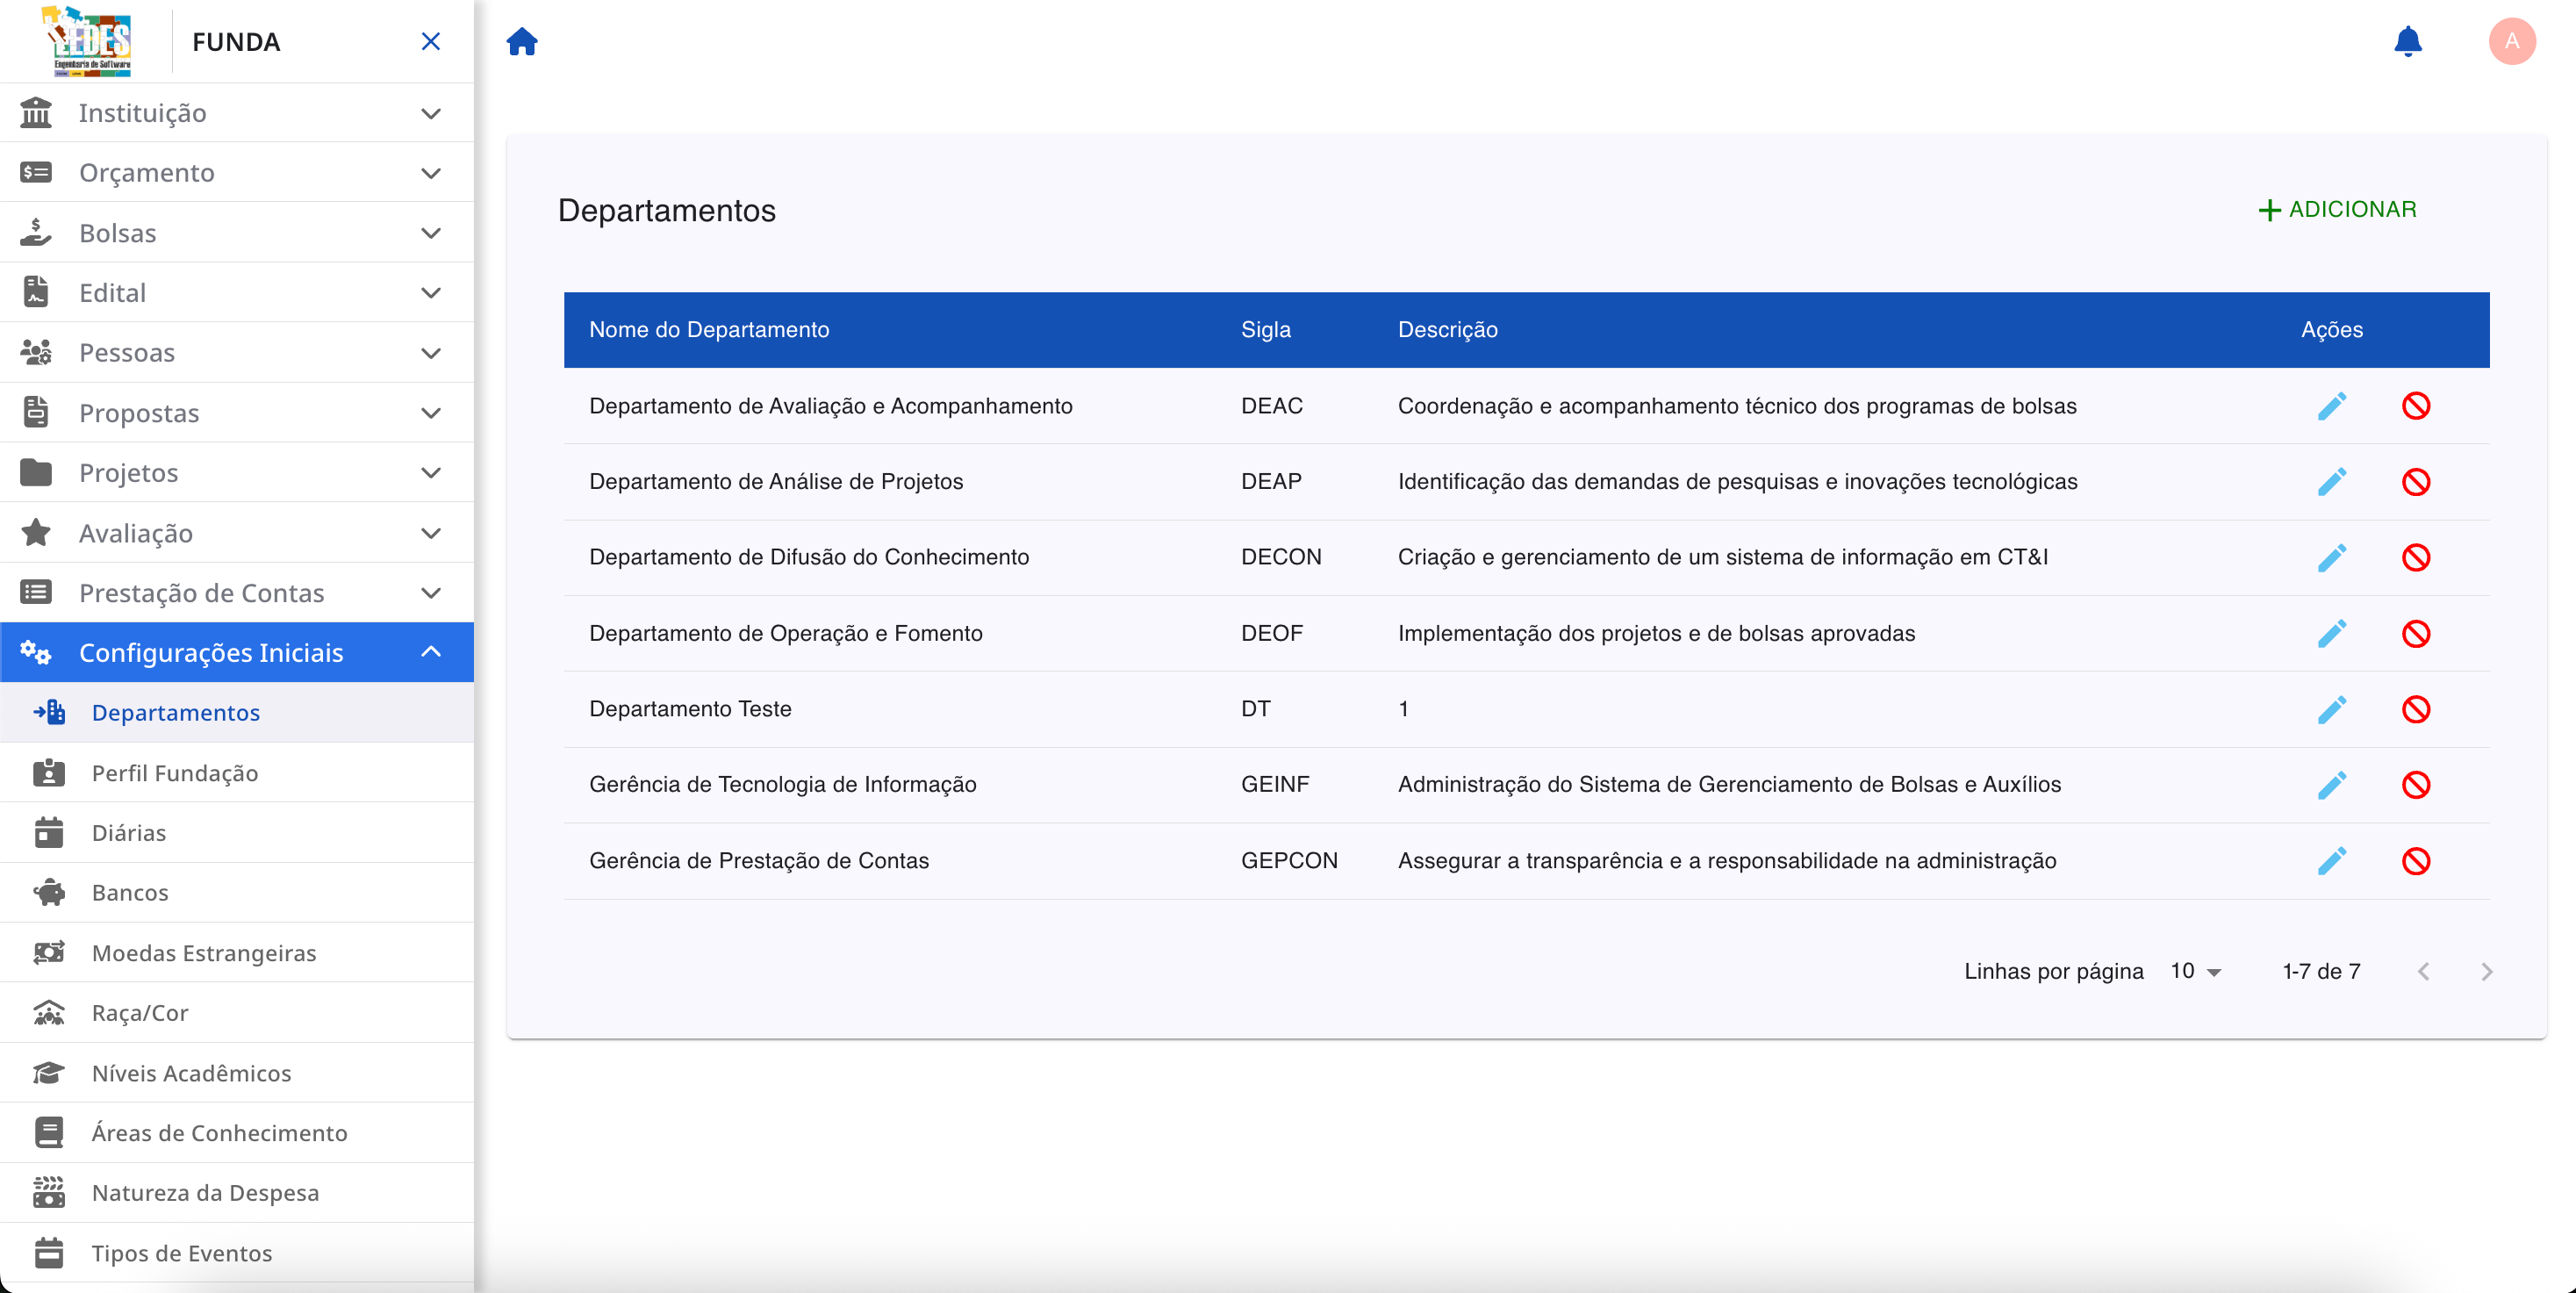Click the Departamentos icon under Configurações Iniciais
This screenshot has width=2576, height=1293.
point(48,712)
